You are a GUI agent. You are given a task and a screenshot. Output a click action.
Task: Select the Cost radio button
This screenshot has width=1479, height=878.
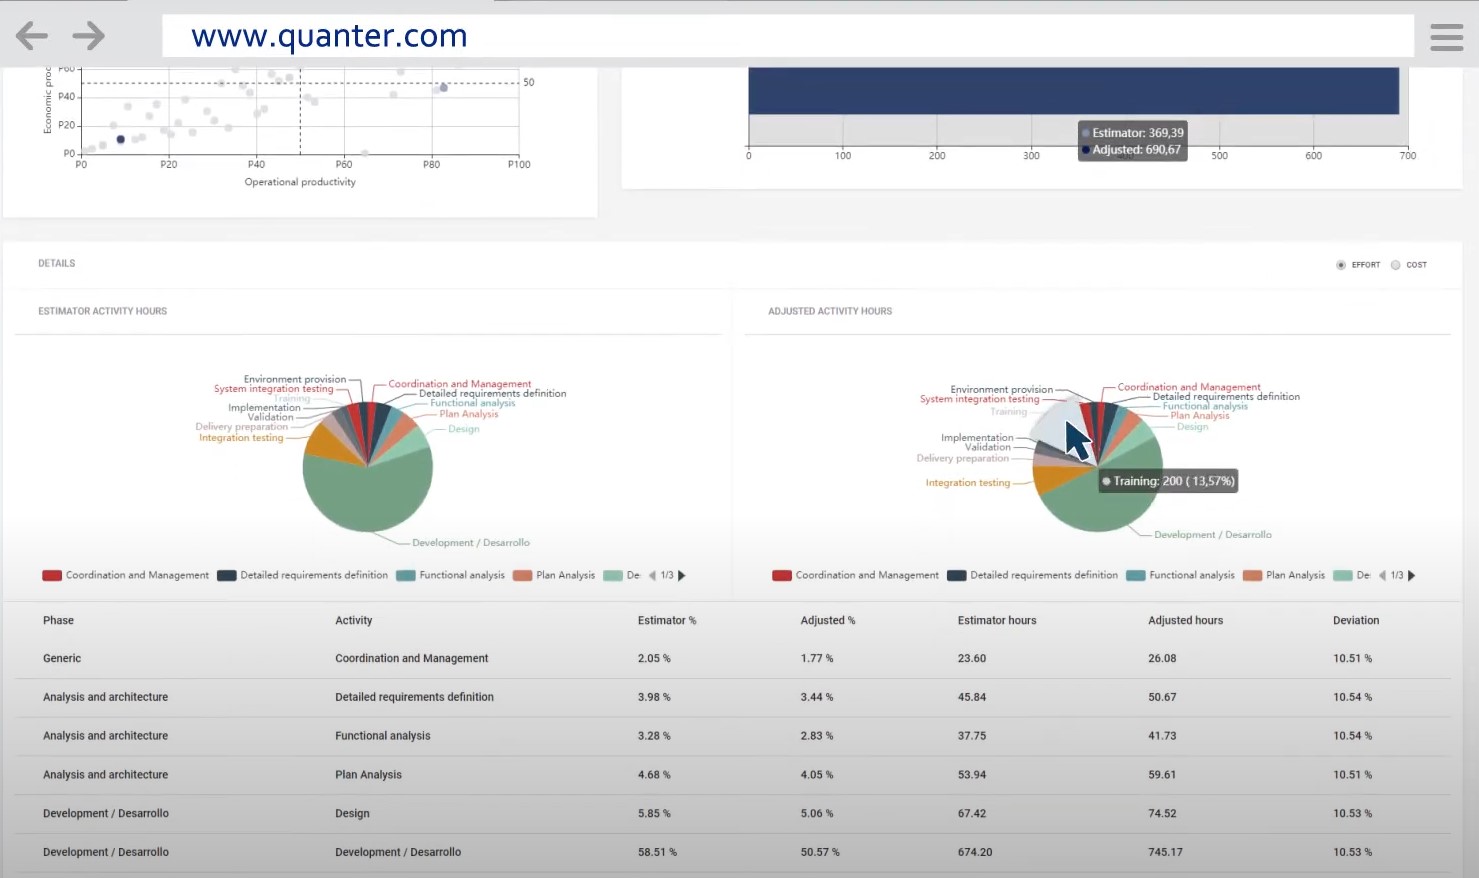(1395, 265)
